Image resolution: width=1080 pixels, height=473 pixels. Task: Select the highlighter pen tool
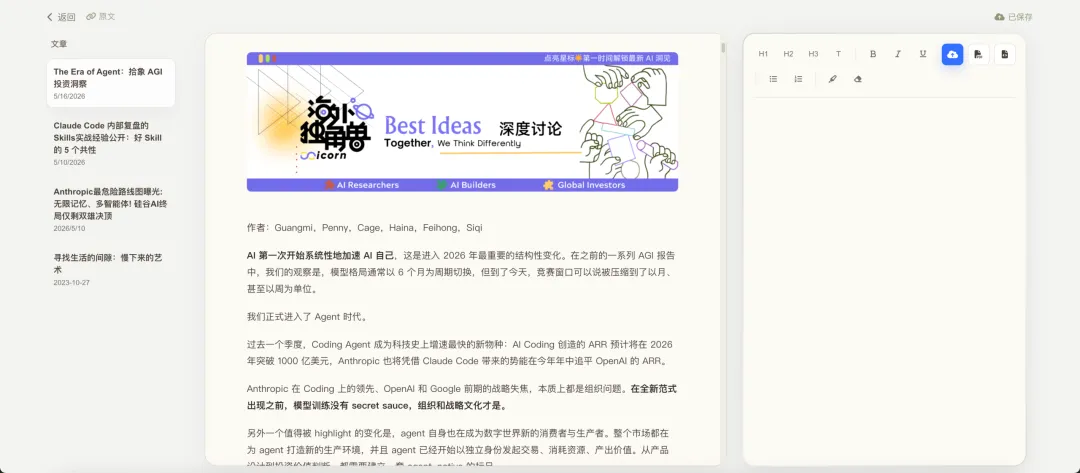[x=832, y=79]
